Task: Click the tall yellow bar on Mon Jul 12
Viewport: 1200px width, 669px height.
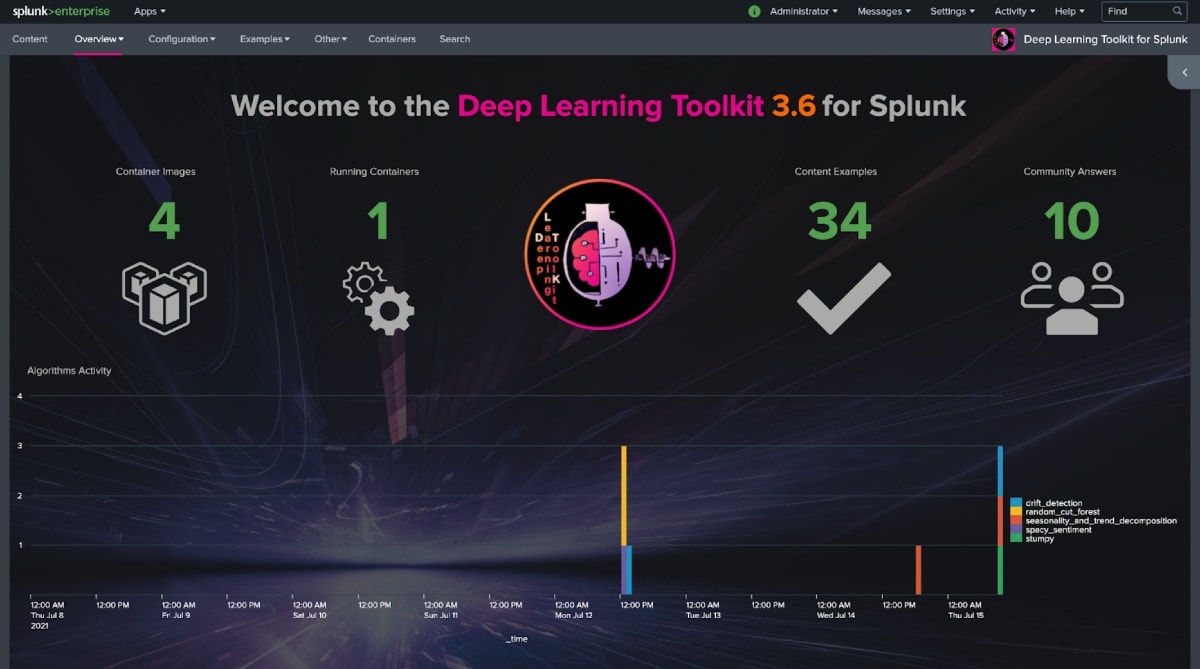Action: pos(624,495)
